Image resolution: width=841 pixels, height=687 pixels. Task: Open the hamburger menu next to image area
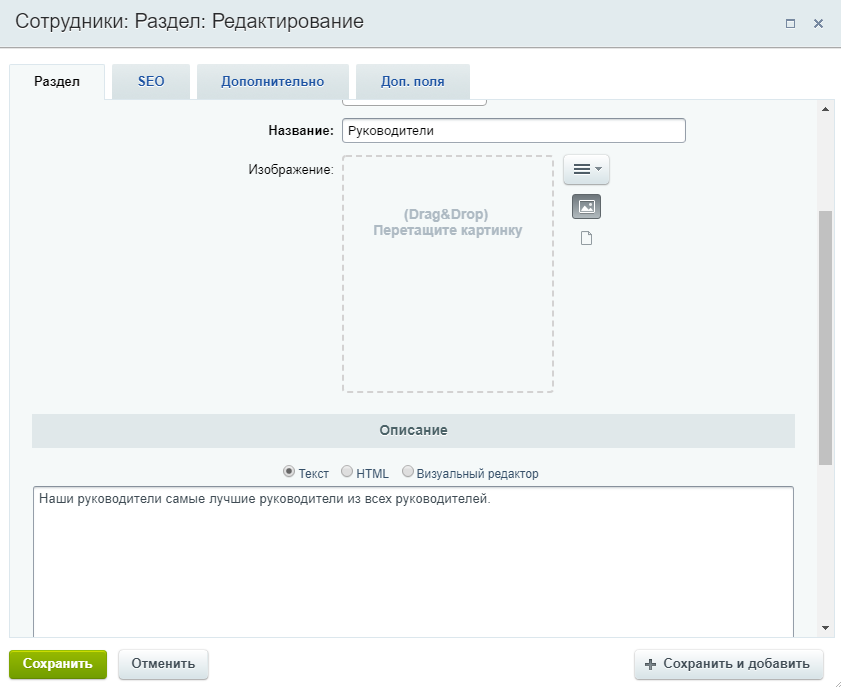pyautogui.click(x=586, y=169)
